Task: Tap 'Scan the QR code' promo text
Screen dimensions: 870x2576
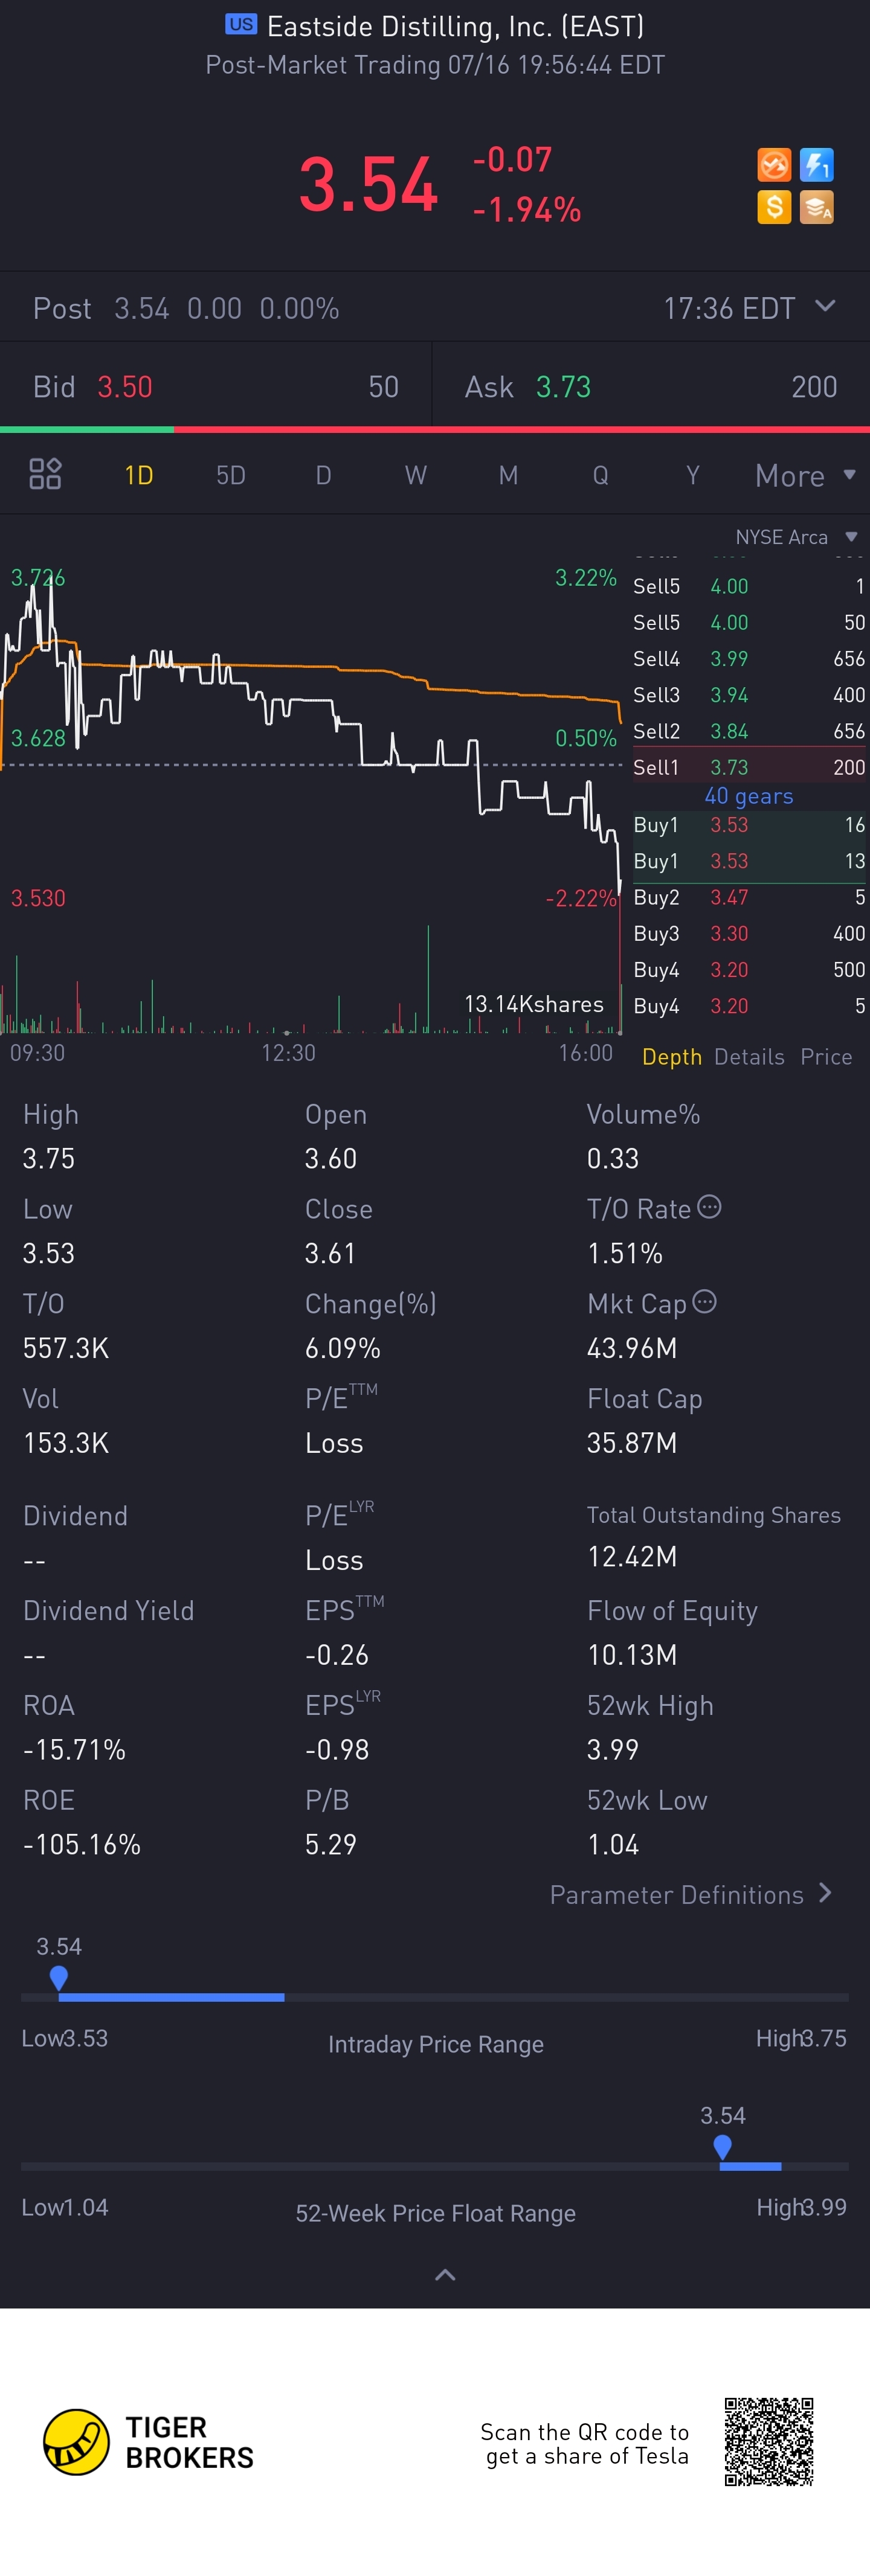Action: coord(585,2444)
